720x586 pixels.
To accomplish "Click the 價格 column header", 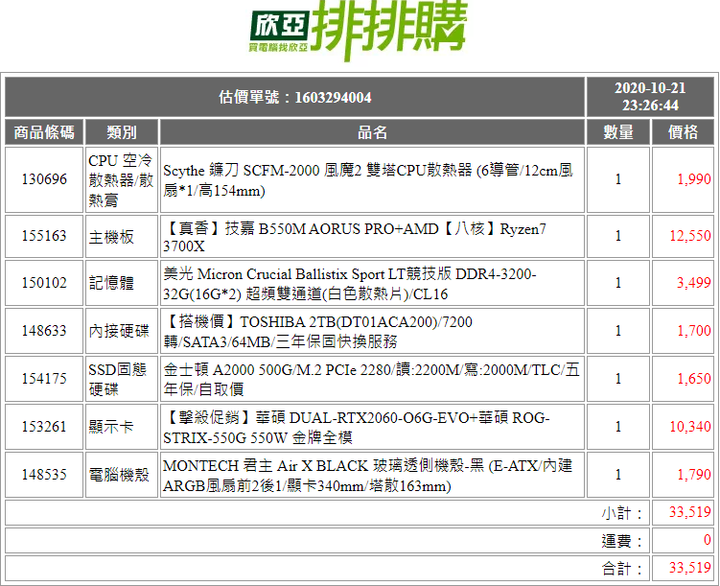I will tap(683, 132).
